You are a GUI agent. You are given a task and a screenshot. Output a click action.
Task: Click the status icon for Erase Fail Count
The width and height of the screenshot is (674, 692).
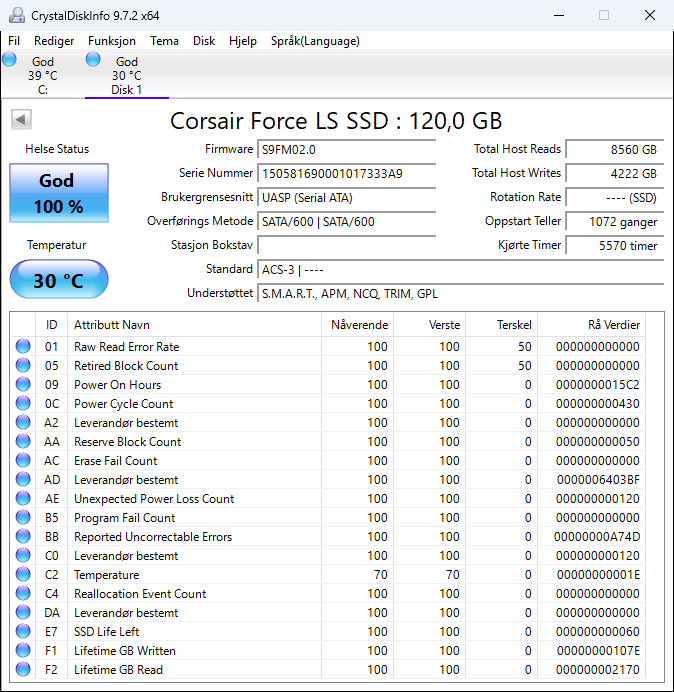click(x=23, y=460)
